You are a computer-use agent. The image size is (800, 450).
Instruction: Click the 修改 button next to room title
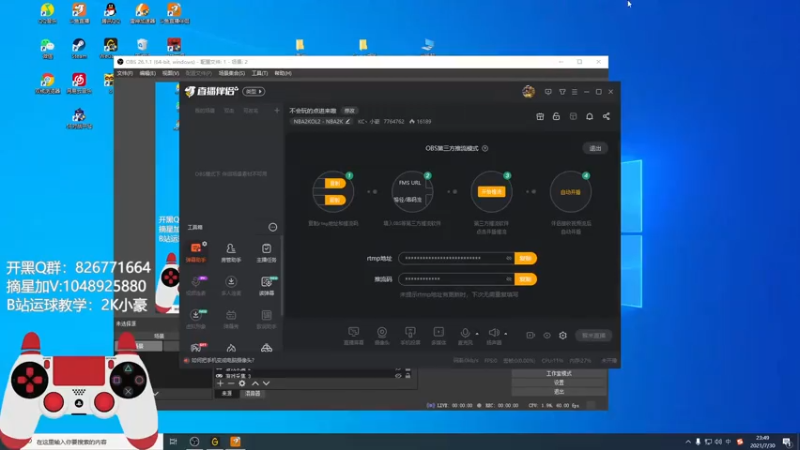pos(349,111)
